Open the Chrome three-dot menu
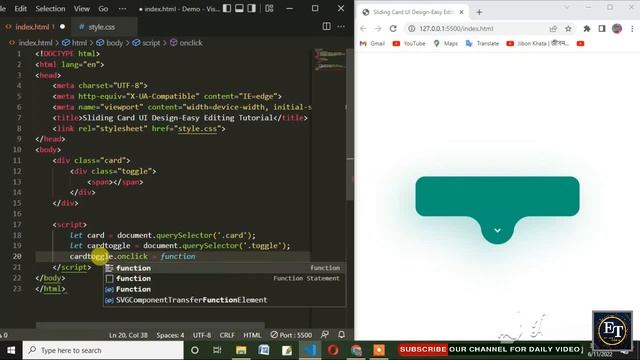The image size is (640, 360). tap(632, 29)
